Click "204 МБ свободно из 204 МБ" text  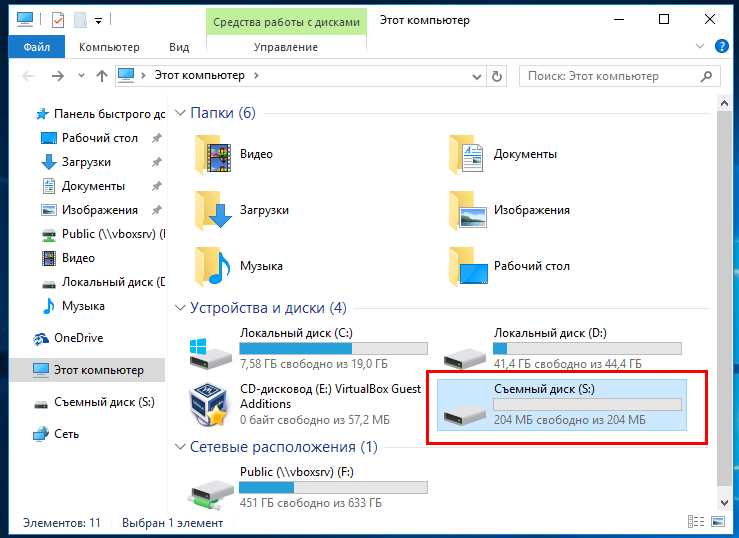pos(570,420)
